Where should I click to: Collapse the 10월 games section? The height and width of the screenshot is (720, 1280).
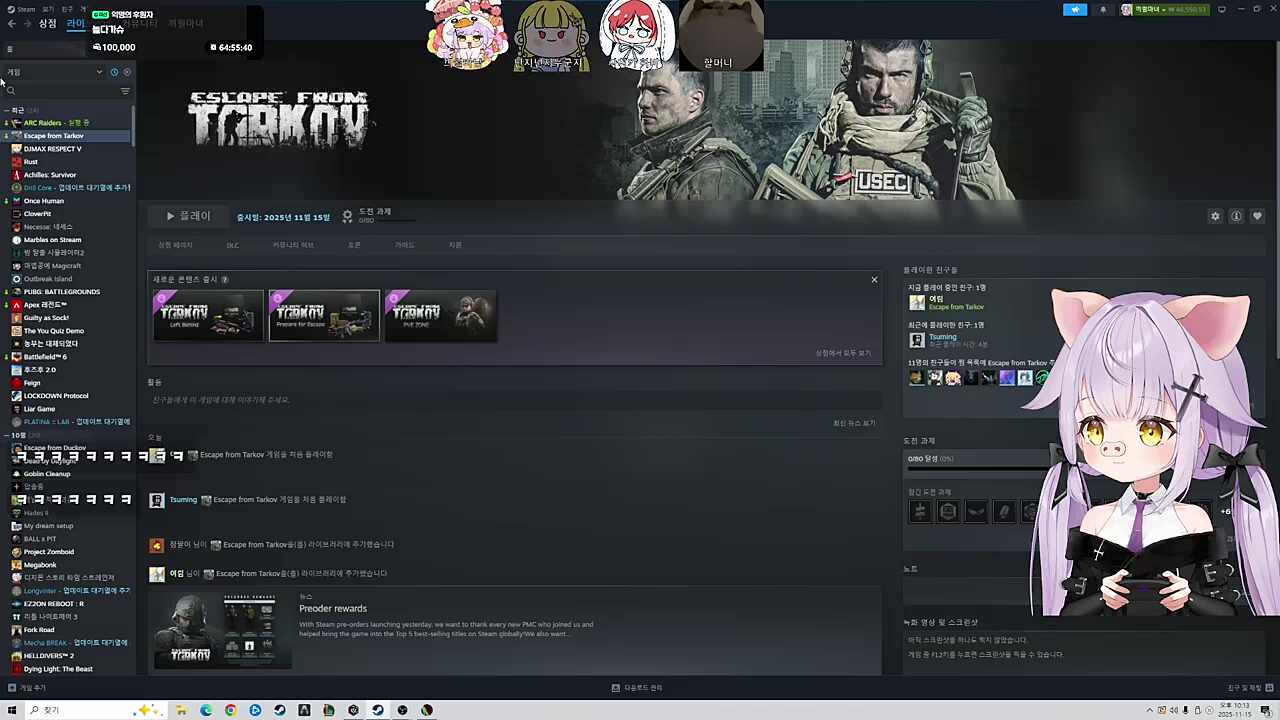(7, 435)
